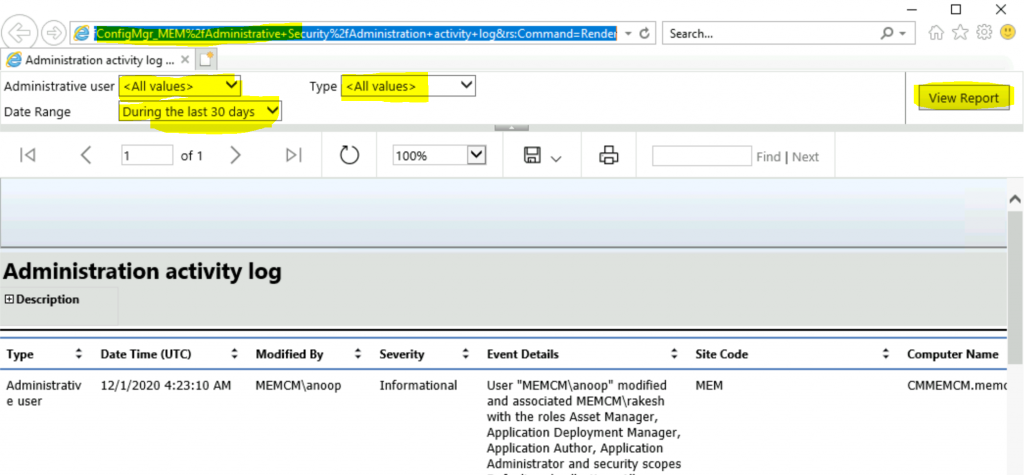The height and width of the screenshot is (475, 1024).
Task: Click the Event Details text cell
Action: pyautogui.click(x=584, y=425)
